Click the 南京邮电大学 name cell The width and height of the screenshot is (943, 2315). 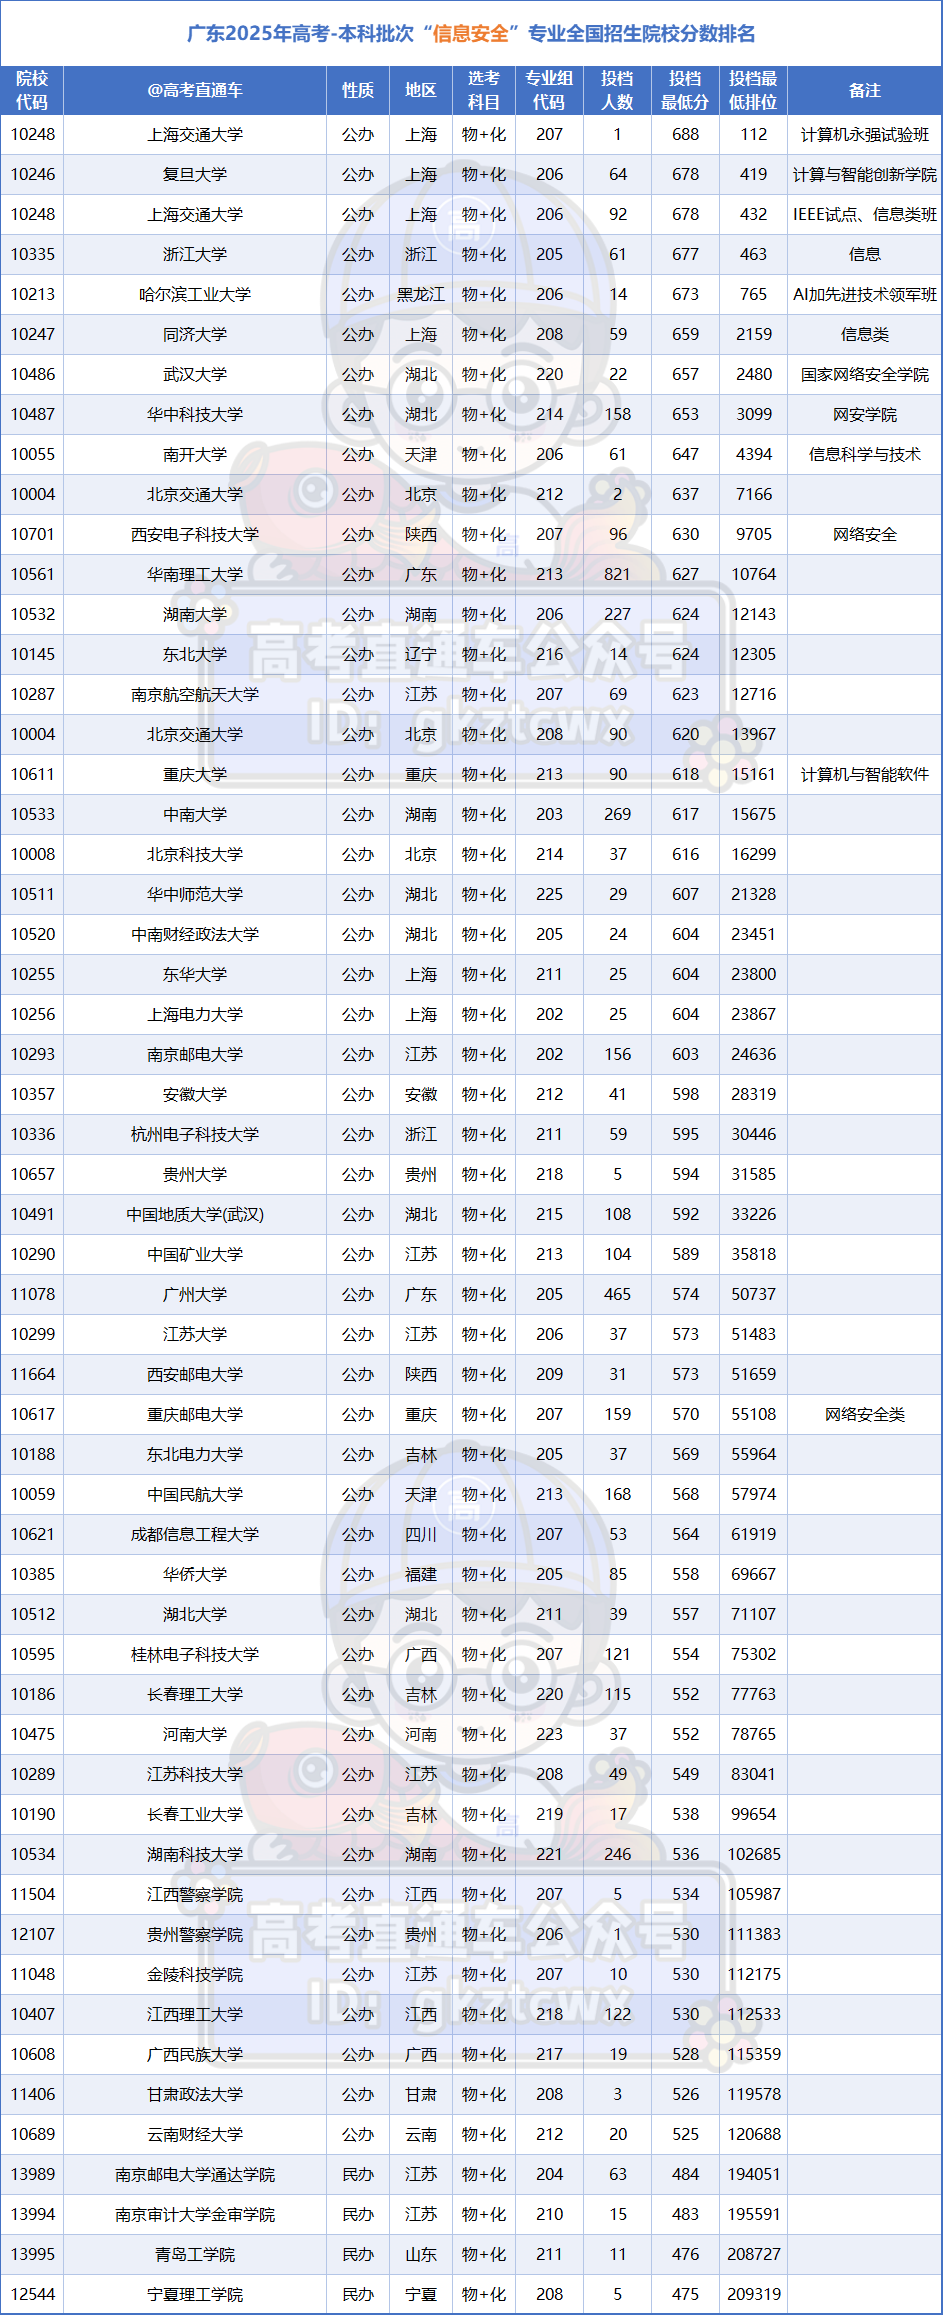click(x=195, y=1054)
